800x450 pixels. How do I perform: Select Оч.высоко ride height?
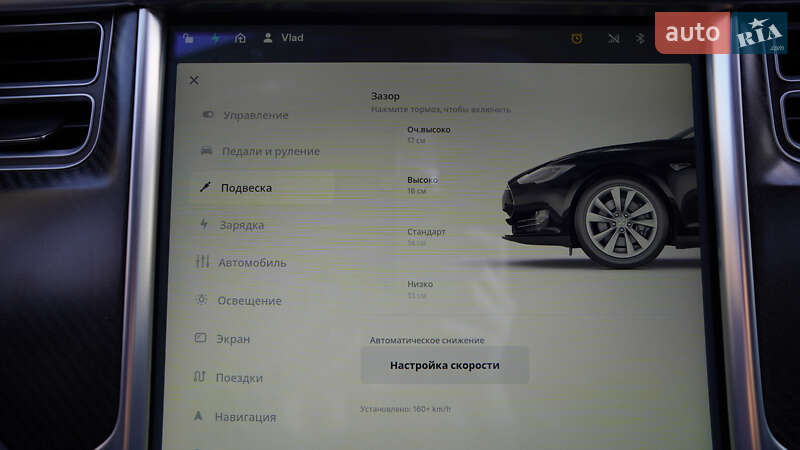(429, 134)
